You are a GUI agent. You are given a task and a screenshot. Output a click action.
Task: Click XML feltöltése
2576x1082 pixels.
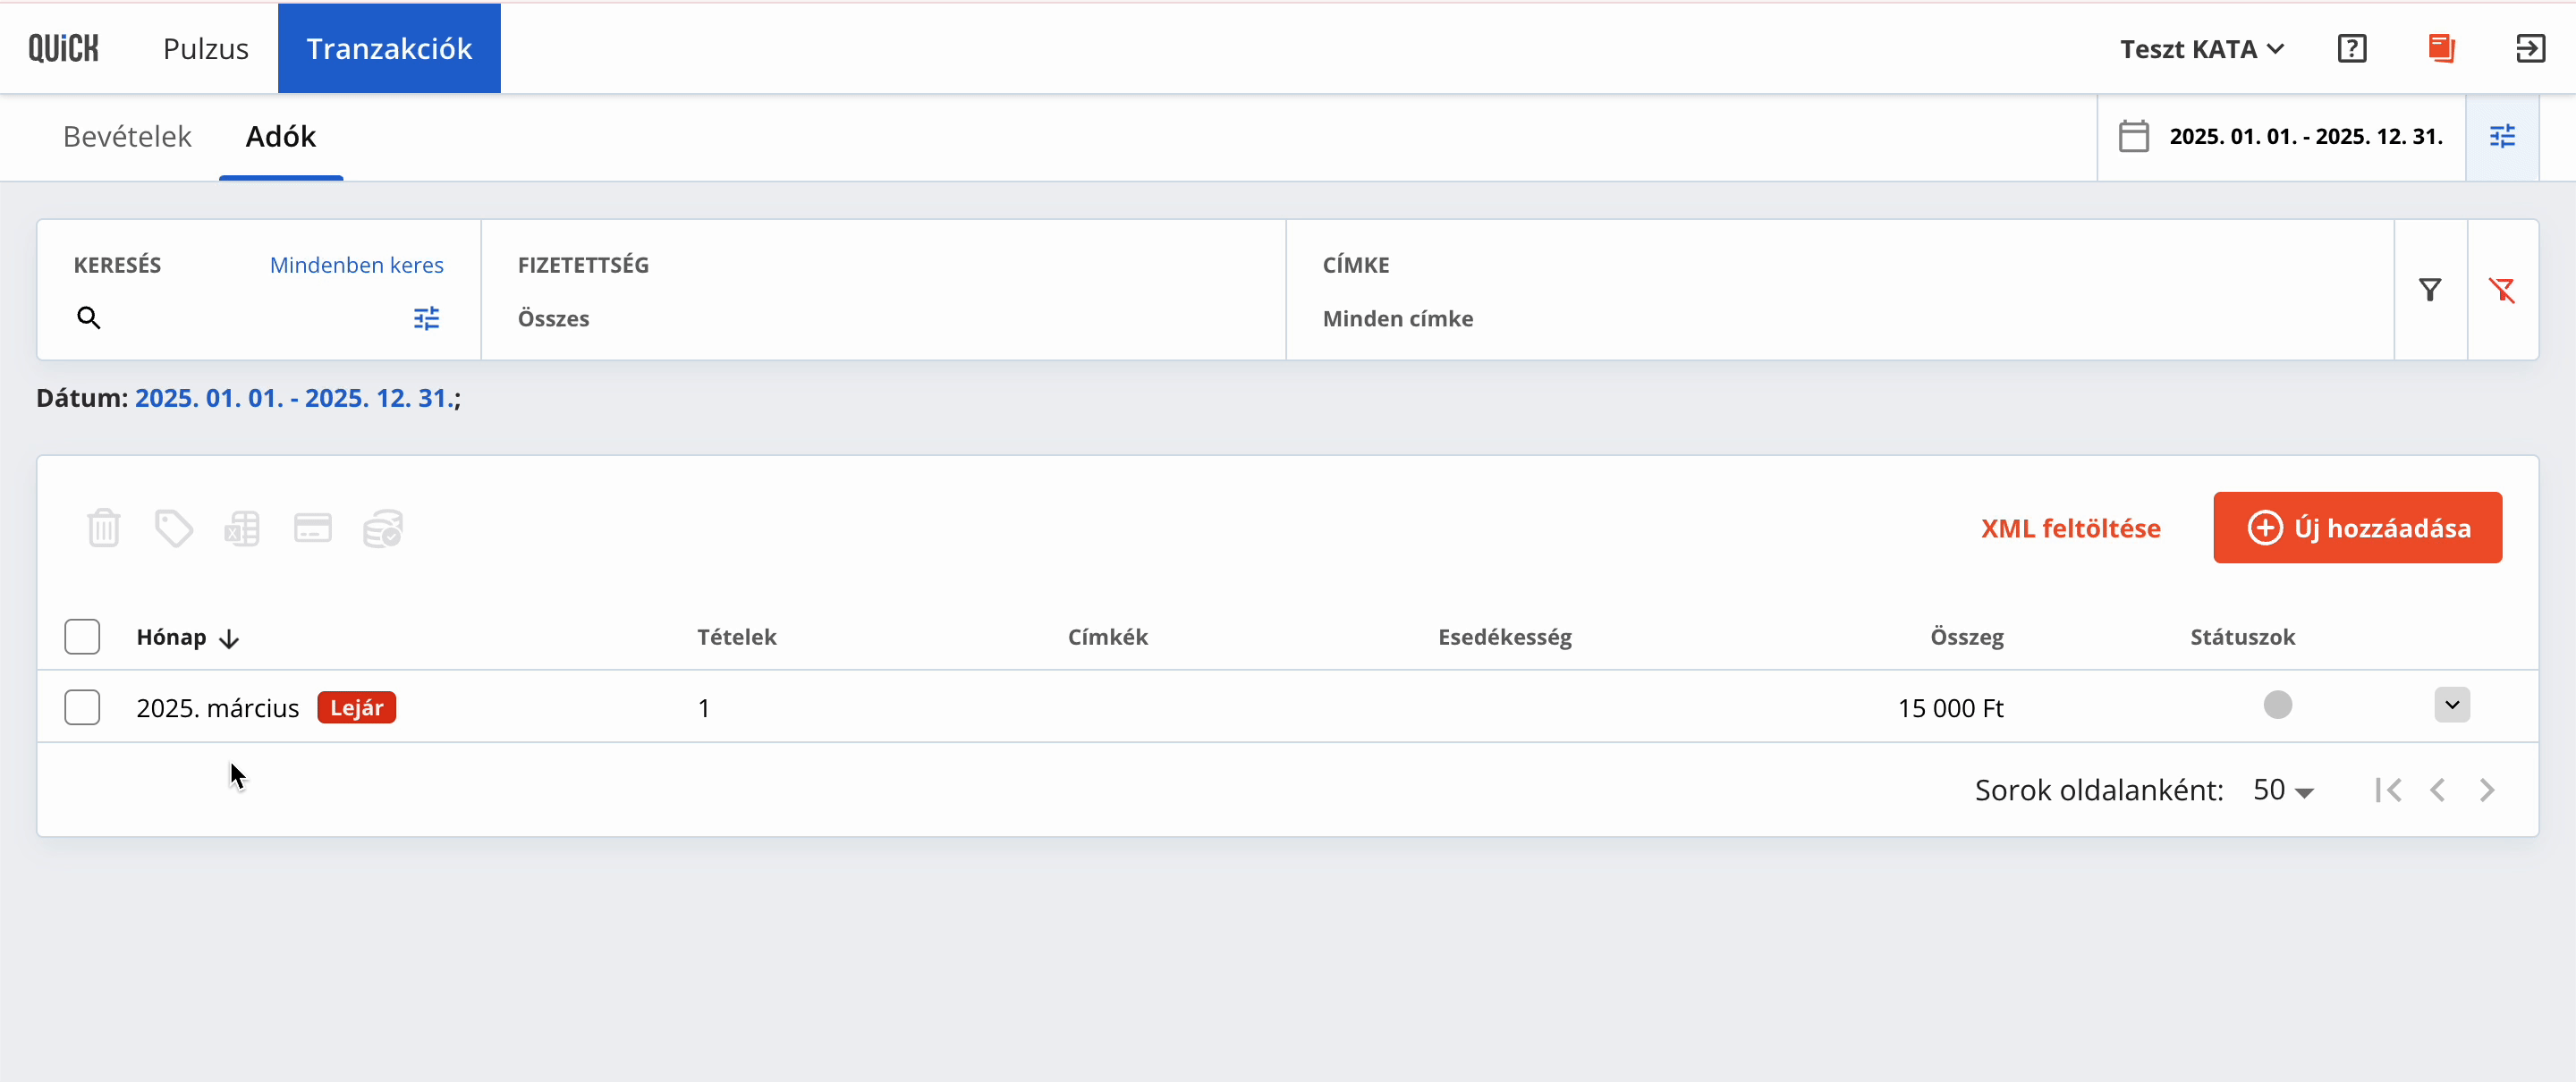coord(2070,528)
